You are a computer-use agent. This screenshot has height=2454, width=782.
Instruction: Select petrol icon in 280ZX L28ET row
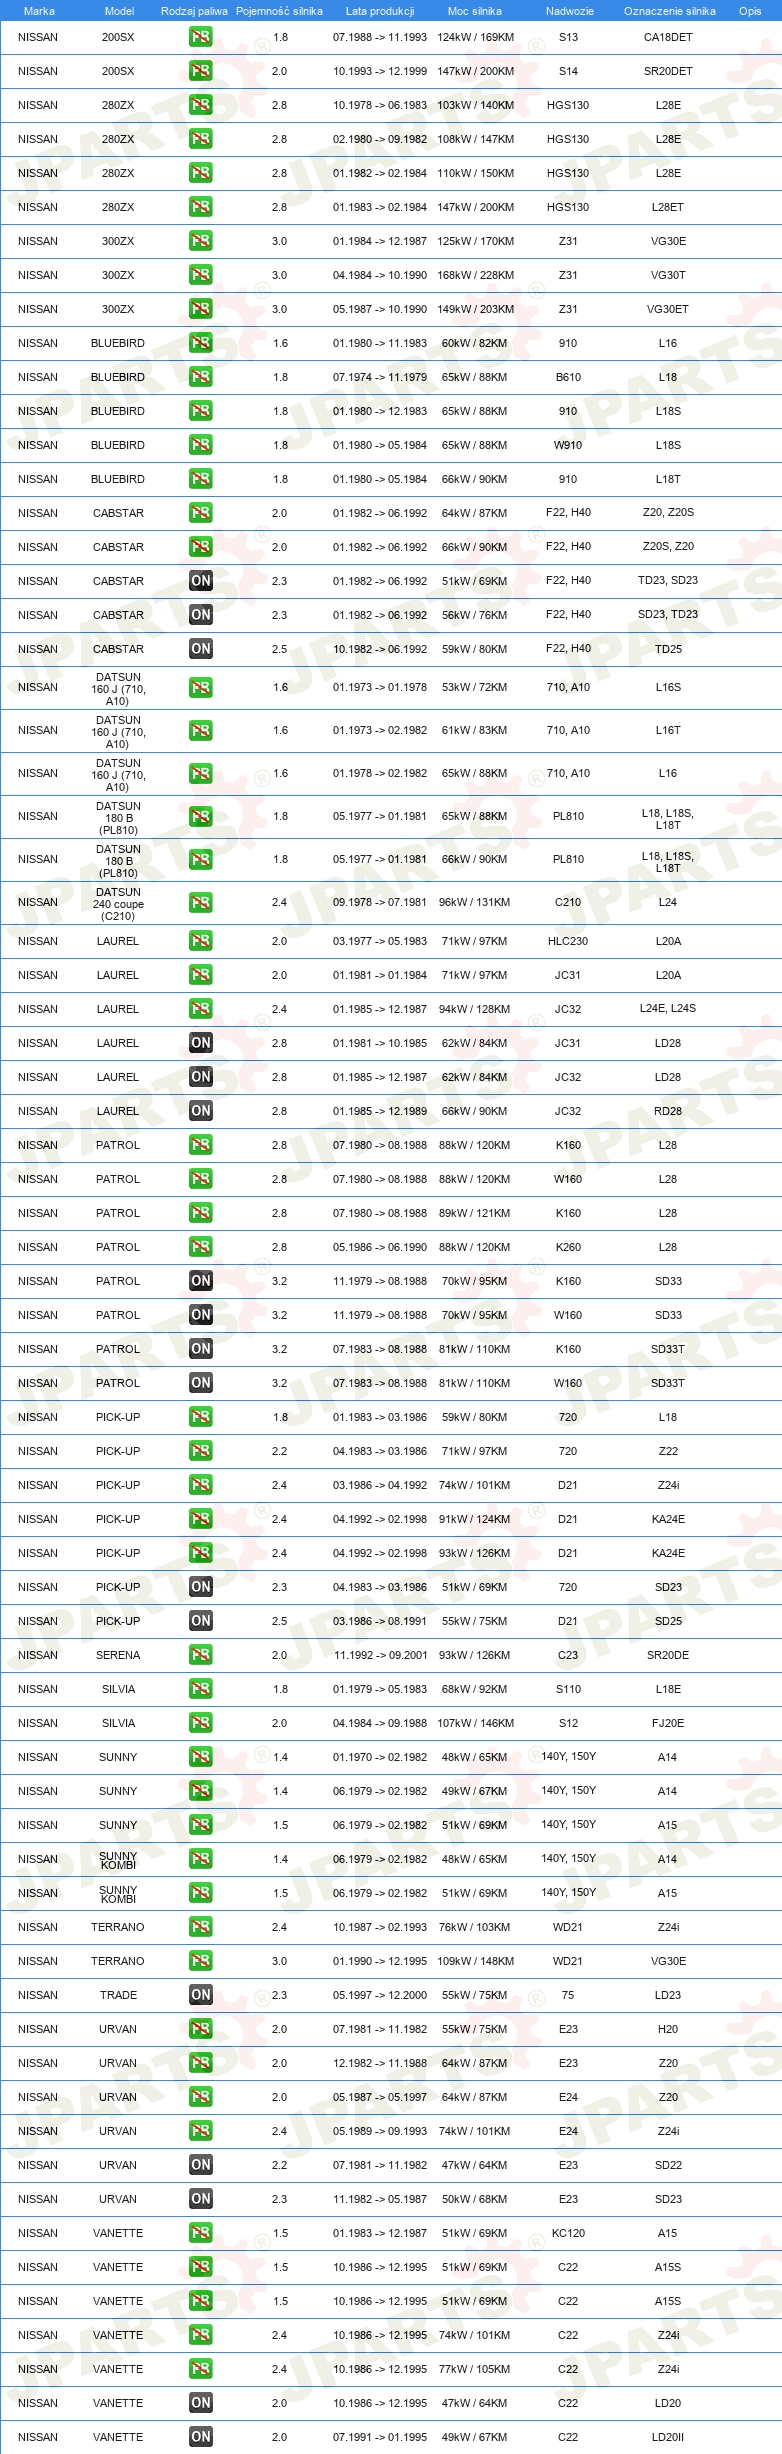pos(201,207)
